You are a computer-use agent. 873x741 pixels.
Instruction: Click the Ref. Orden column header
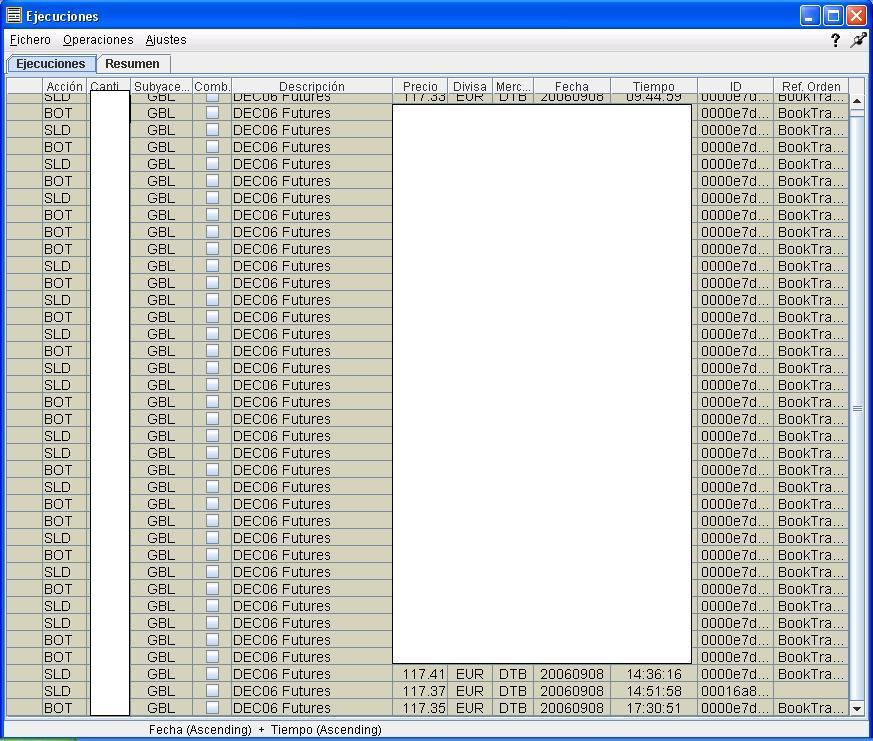click(x=811, y=86)
